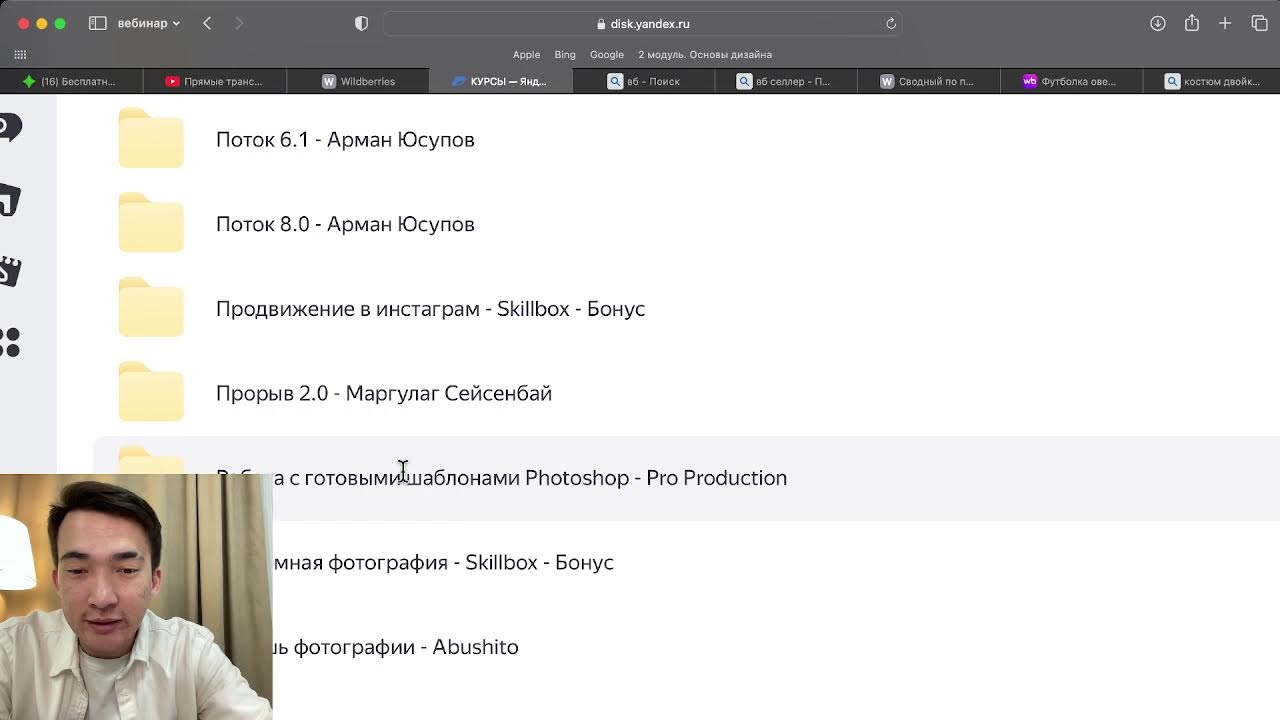Click folder icon for Поток 8.0

tap(151, 223)
